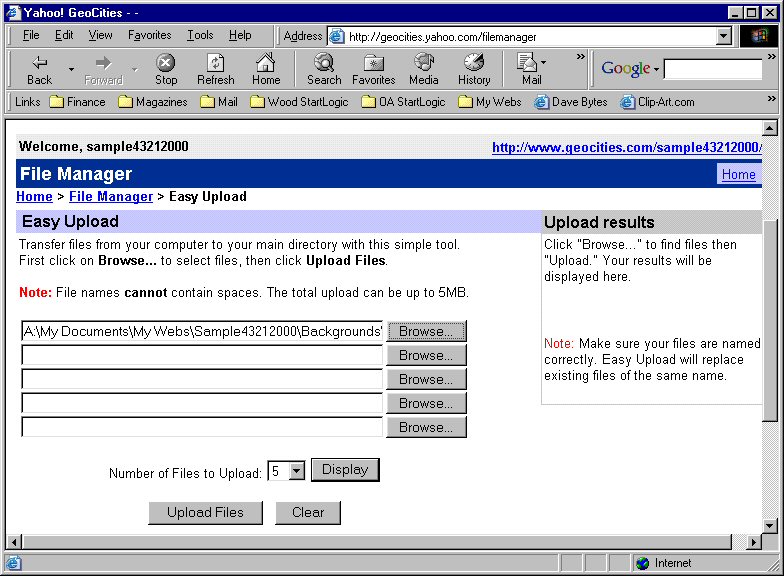The image size is (784, 576).
Task: Click the first Browse... button
Action: point(426,331)
